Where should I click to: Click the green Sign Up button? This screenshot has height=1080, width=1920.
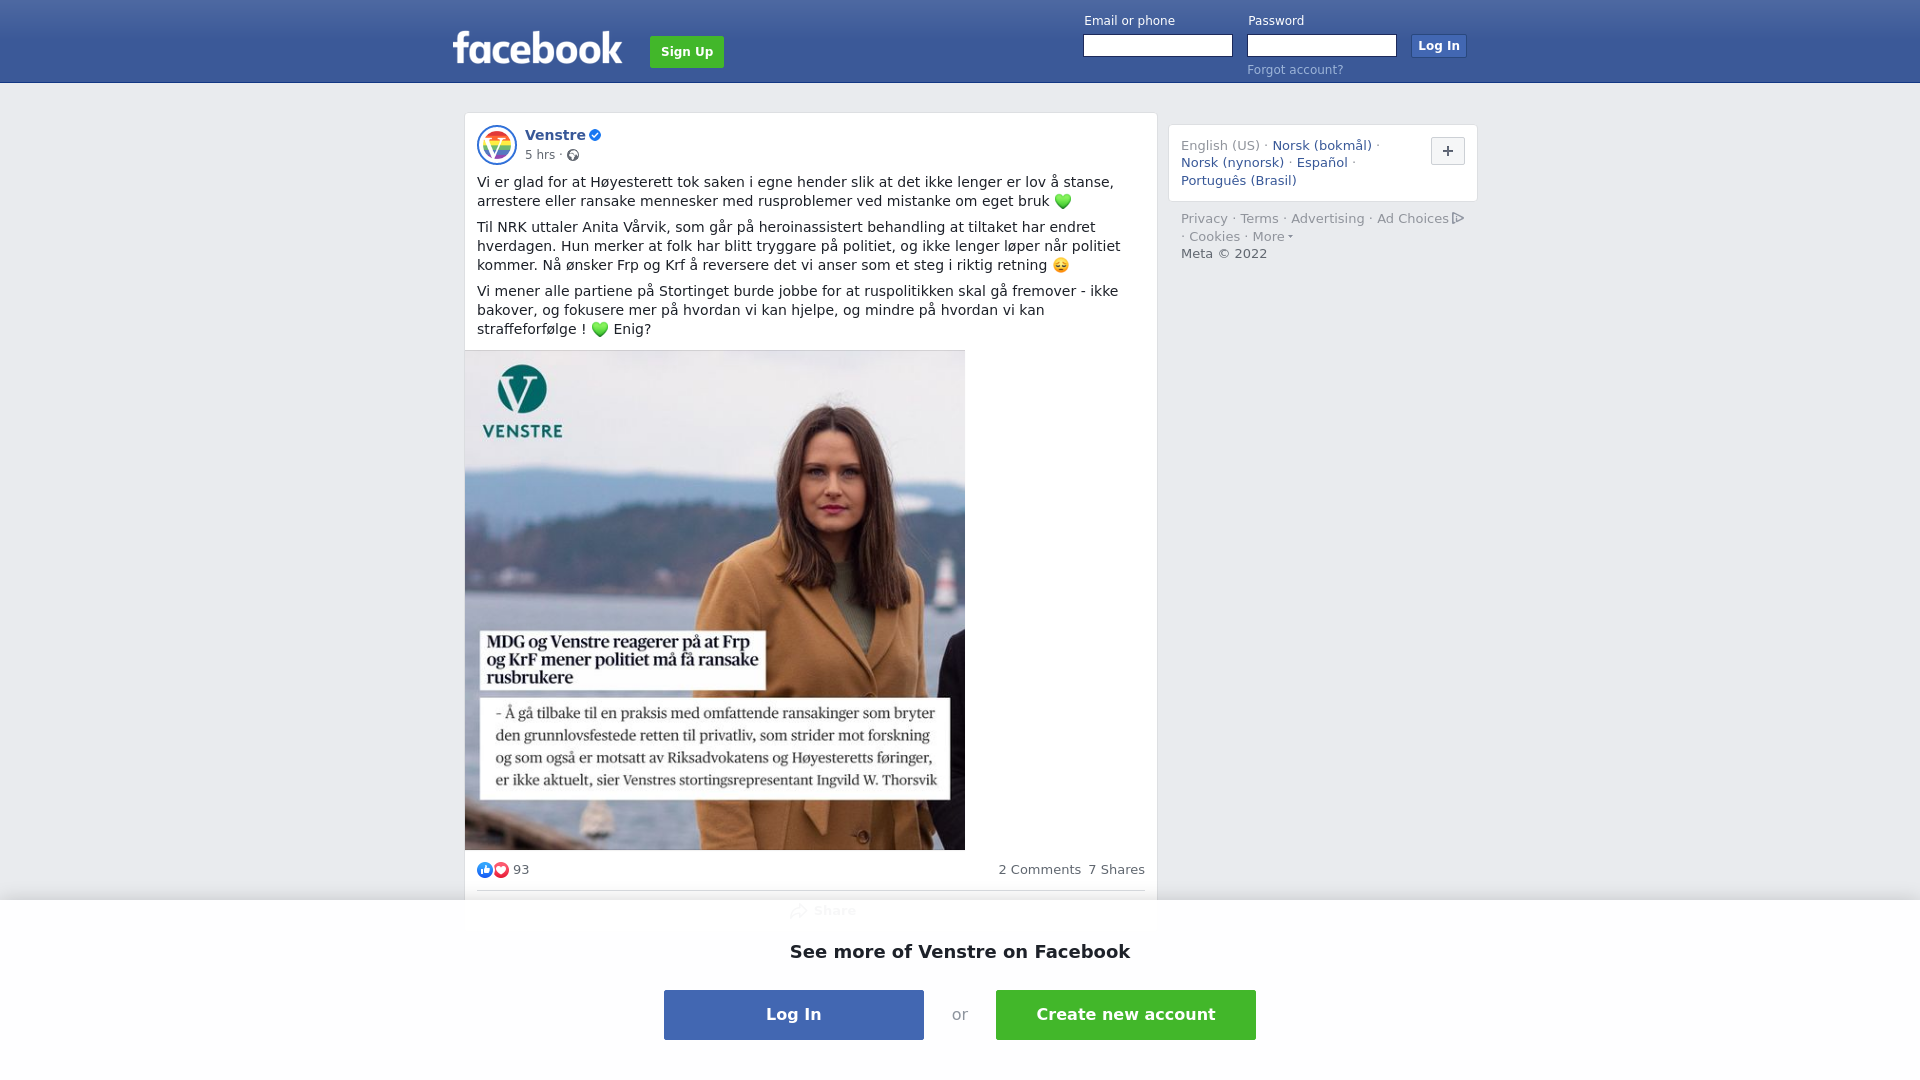click(x=687, y=52)
